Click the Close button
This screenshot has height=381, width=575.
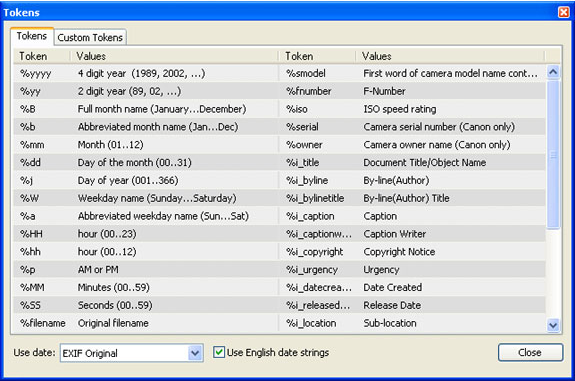pyautogui.click(x=530, y=352)
